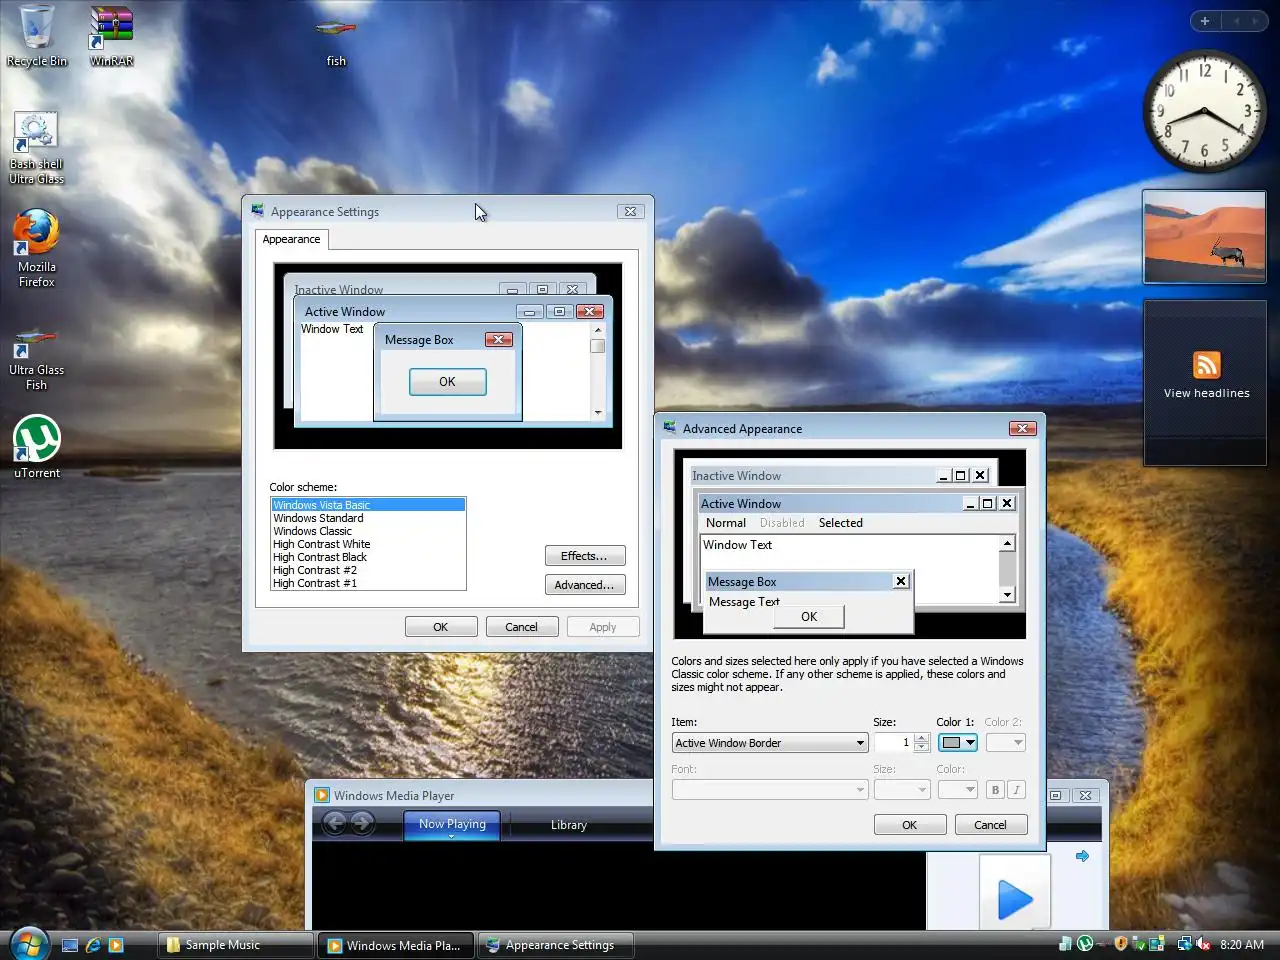Screen dimensions: 1280x960
Task: Increase item Size with the up spinner arrow
Action: tap(922, 738)
